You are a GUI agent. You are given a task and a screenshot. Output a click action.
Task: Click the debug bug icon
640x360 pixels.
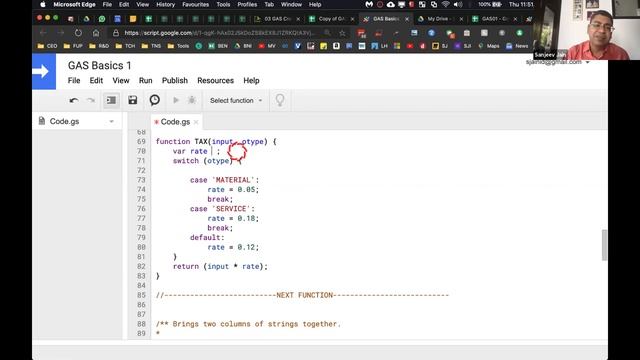click(x=192, y=100)
